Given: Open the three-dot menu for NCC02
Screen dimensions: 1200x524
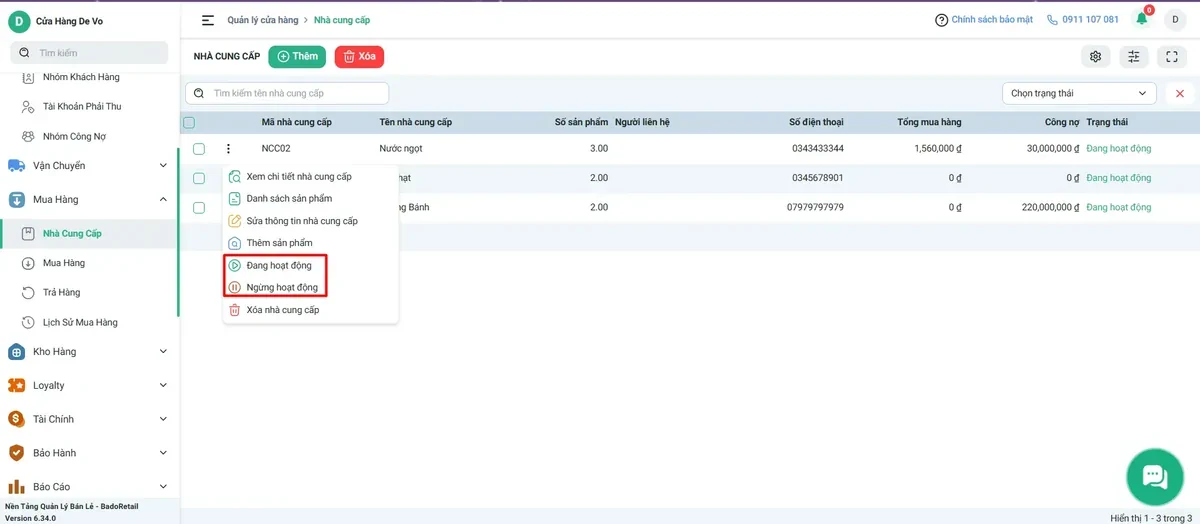Looking at the screenshot, I should coord(228,149).
